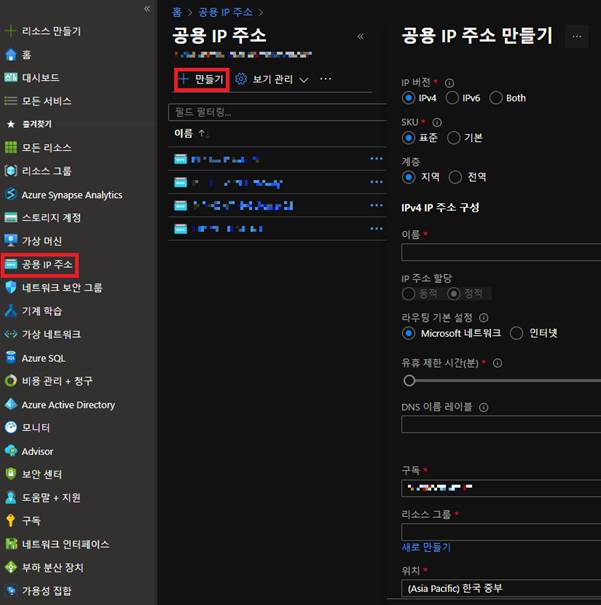Open 리소스 그룹 cube icon
Image resolution: width=601 pixels, height=605 pixels.
tap(11, 171)
